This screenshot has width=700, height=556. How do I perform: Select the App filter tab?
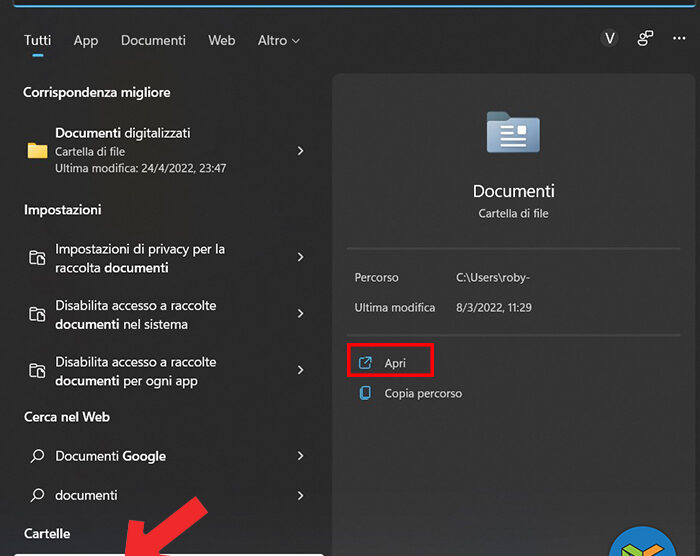pos(86,40)
